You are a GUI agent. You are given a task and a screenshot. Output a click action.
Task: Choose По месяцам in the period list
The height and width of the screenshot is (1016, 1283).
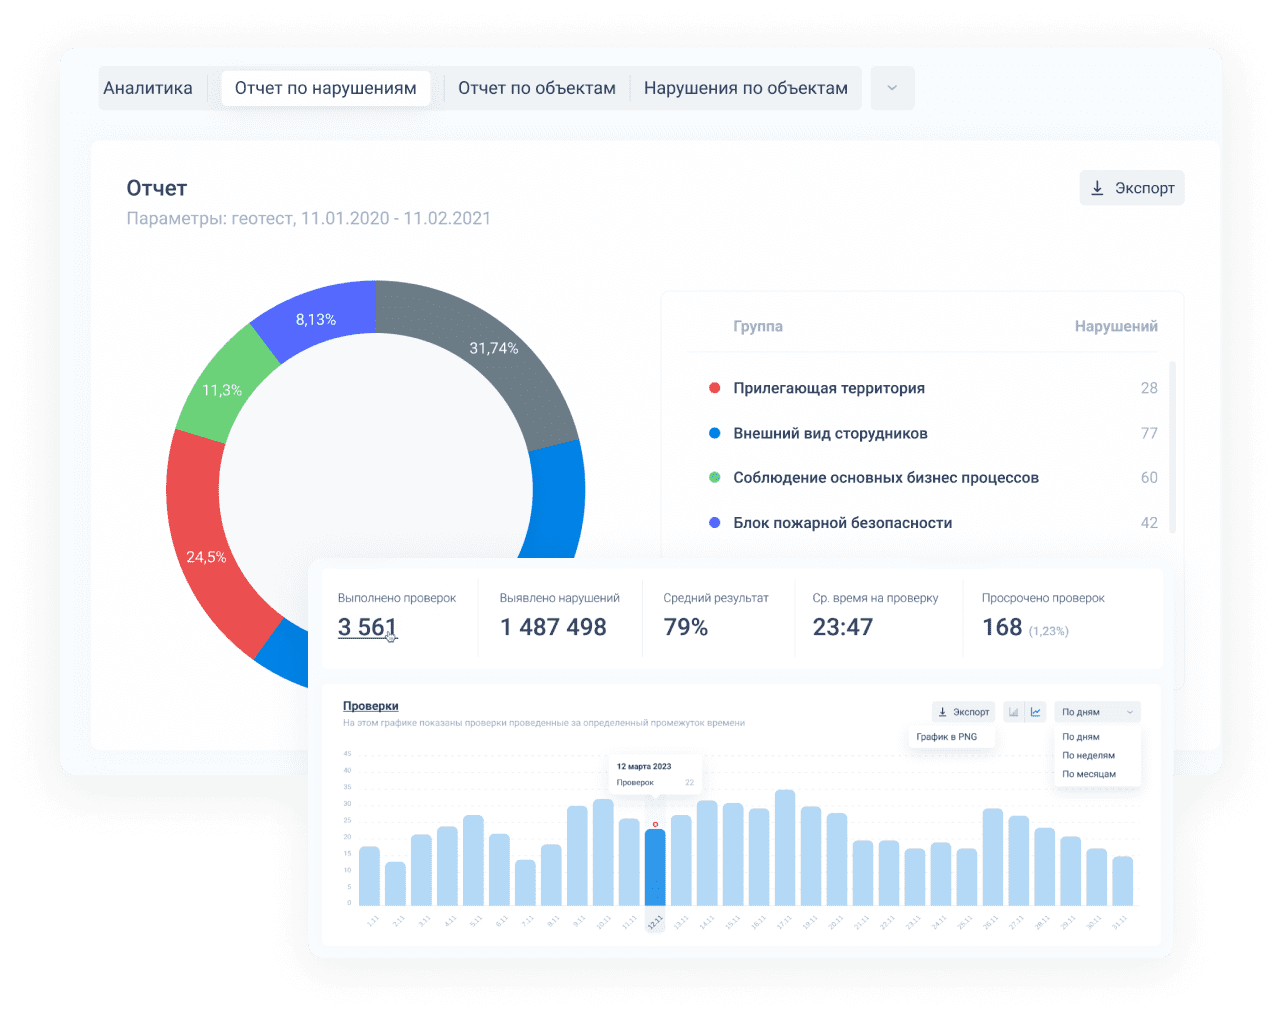click(1088, 774)
